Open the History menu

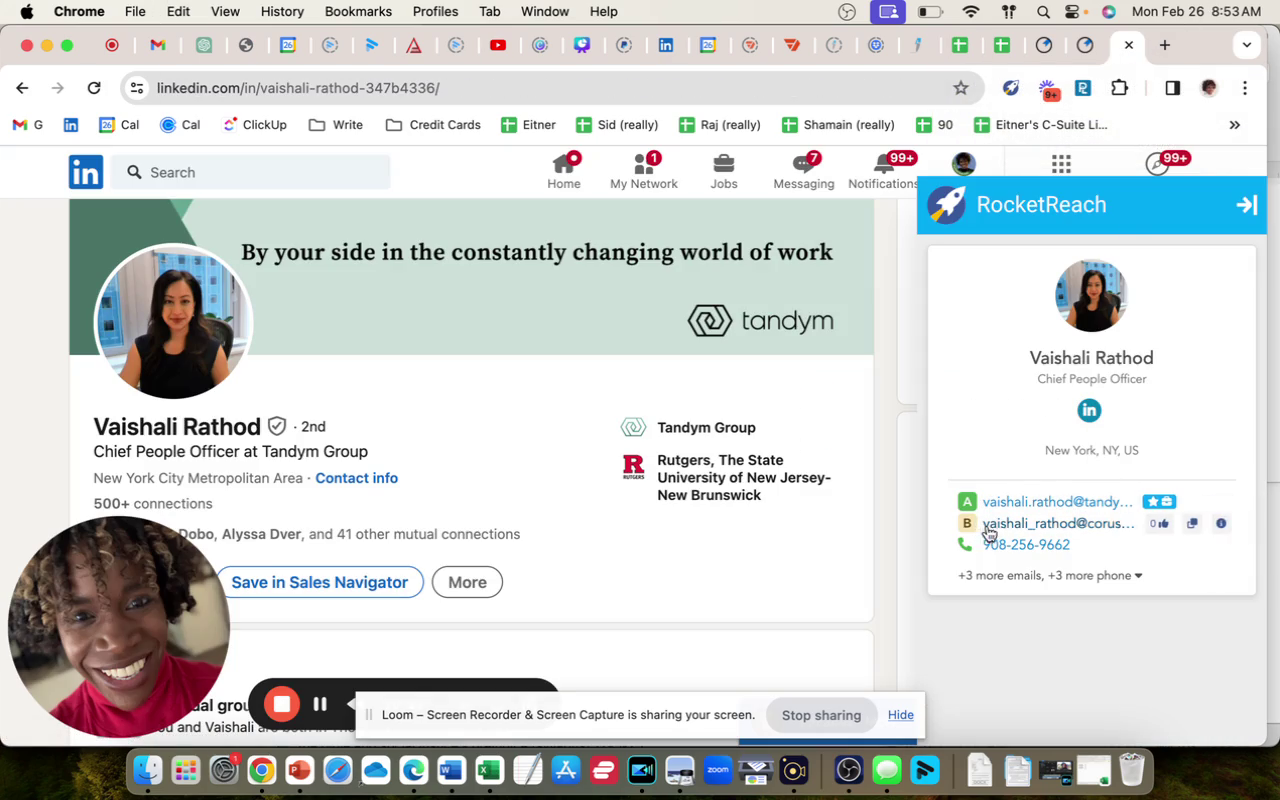click(282, 12)
